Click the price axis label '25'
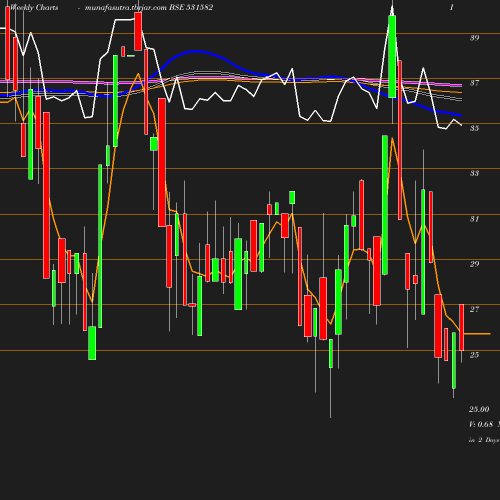The height and width of the screenshot is (500, 500). 475,355
